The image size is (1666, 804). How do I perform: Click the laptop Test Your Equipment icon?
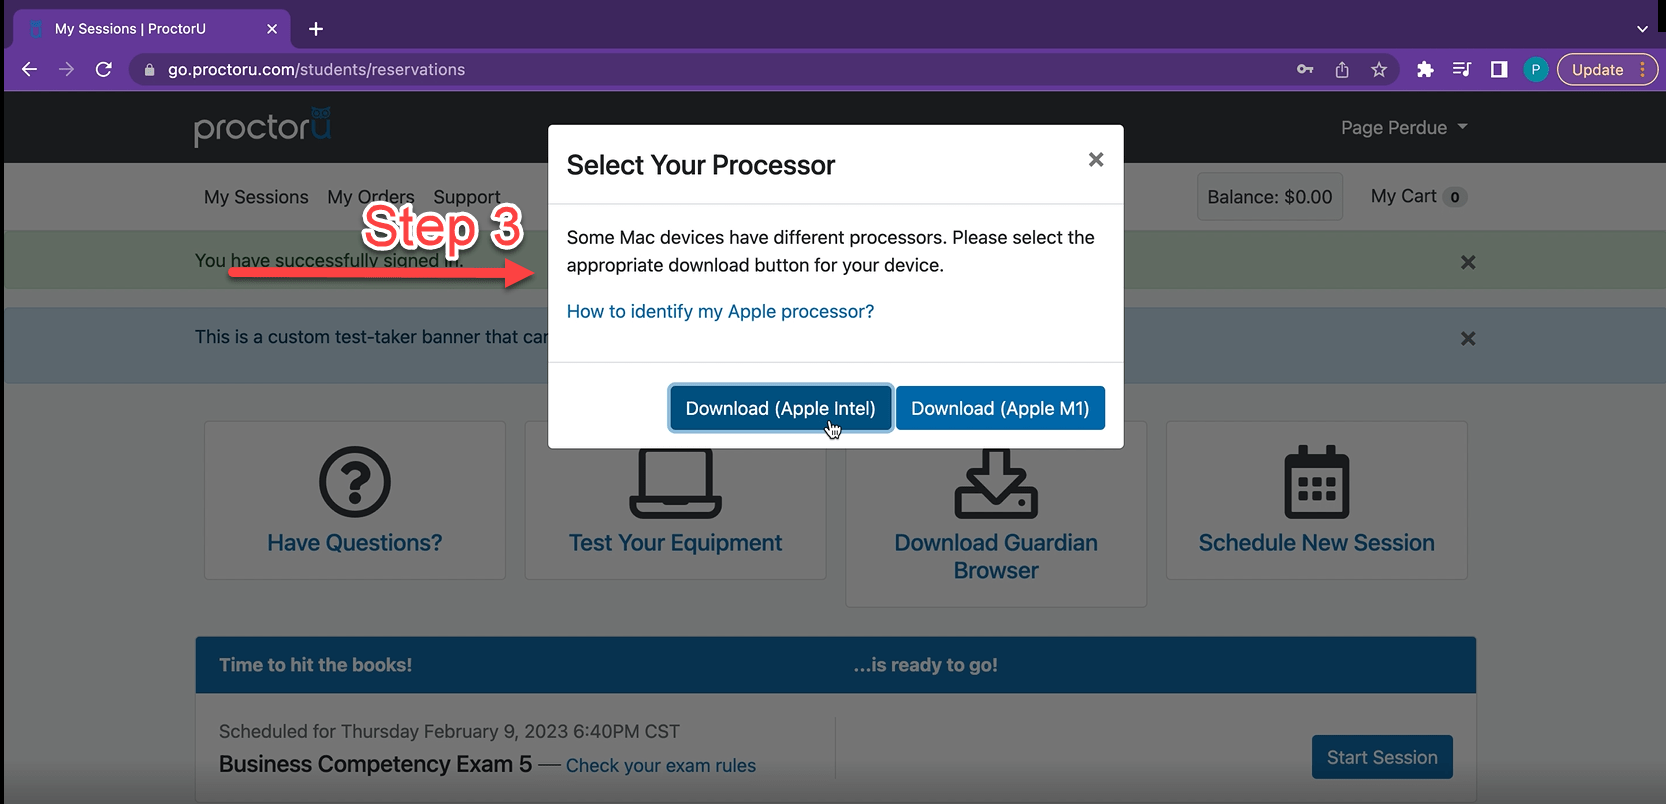pyautogui.click(x=676, y=483)
